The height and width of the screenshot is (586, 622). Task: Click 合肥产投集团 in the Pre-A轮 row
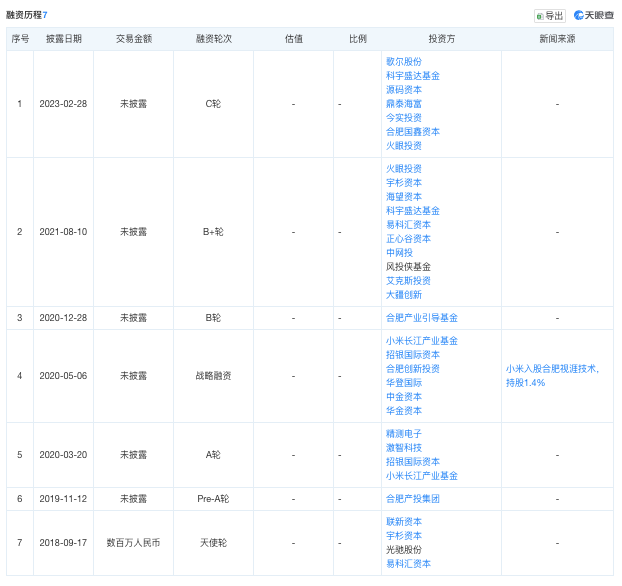pyautogui.click(x=412, y=498)
